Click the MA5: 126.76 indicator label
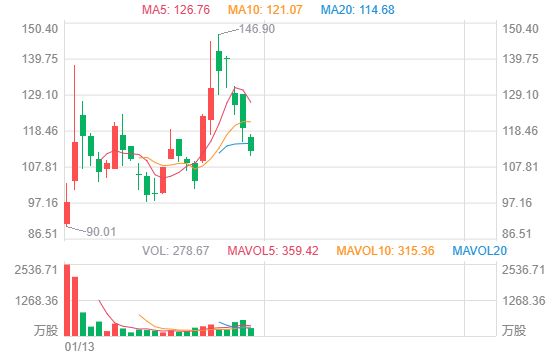 click(176, 10)
